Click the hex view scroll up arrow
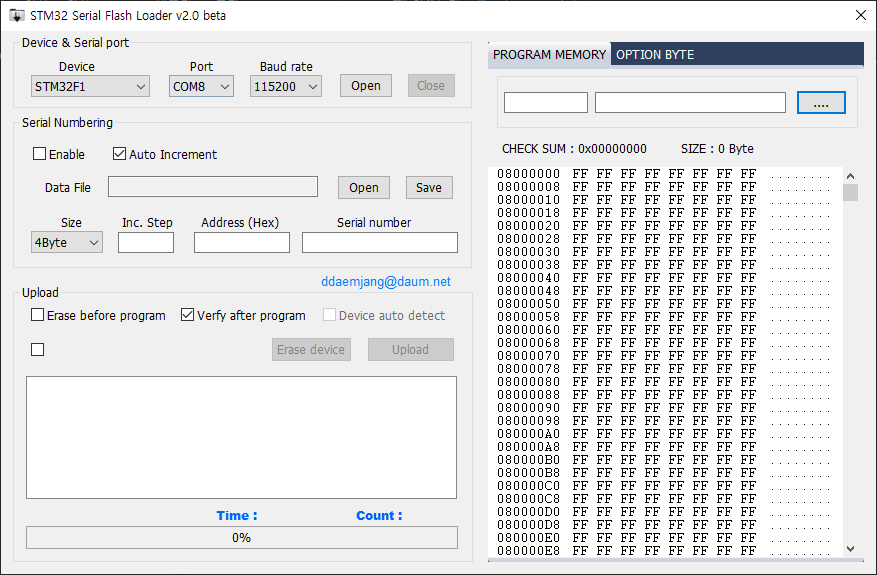The width and height of the screenshot is (877, 575). pos(850,176)
